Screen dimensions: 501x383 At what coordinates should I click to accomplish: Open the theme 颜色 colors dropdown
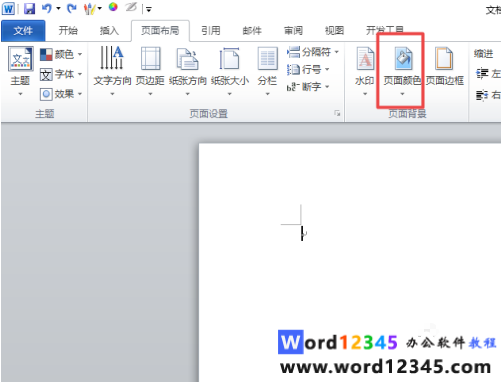pos(61,54)
